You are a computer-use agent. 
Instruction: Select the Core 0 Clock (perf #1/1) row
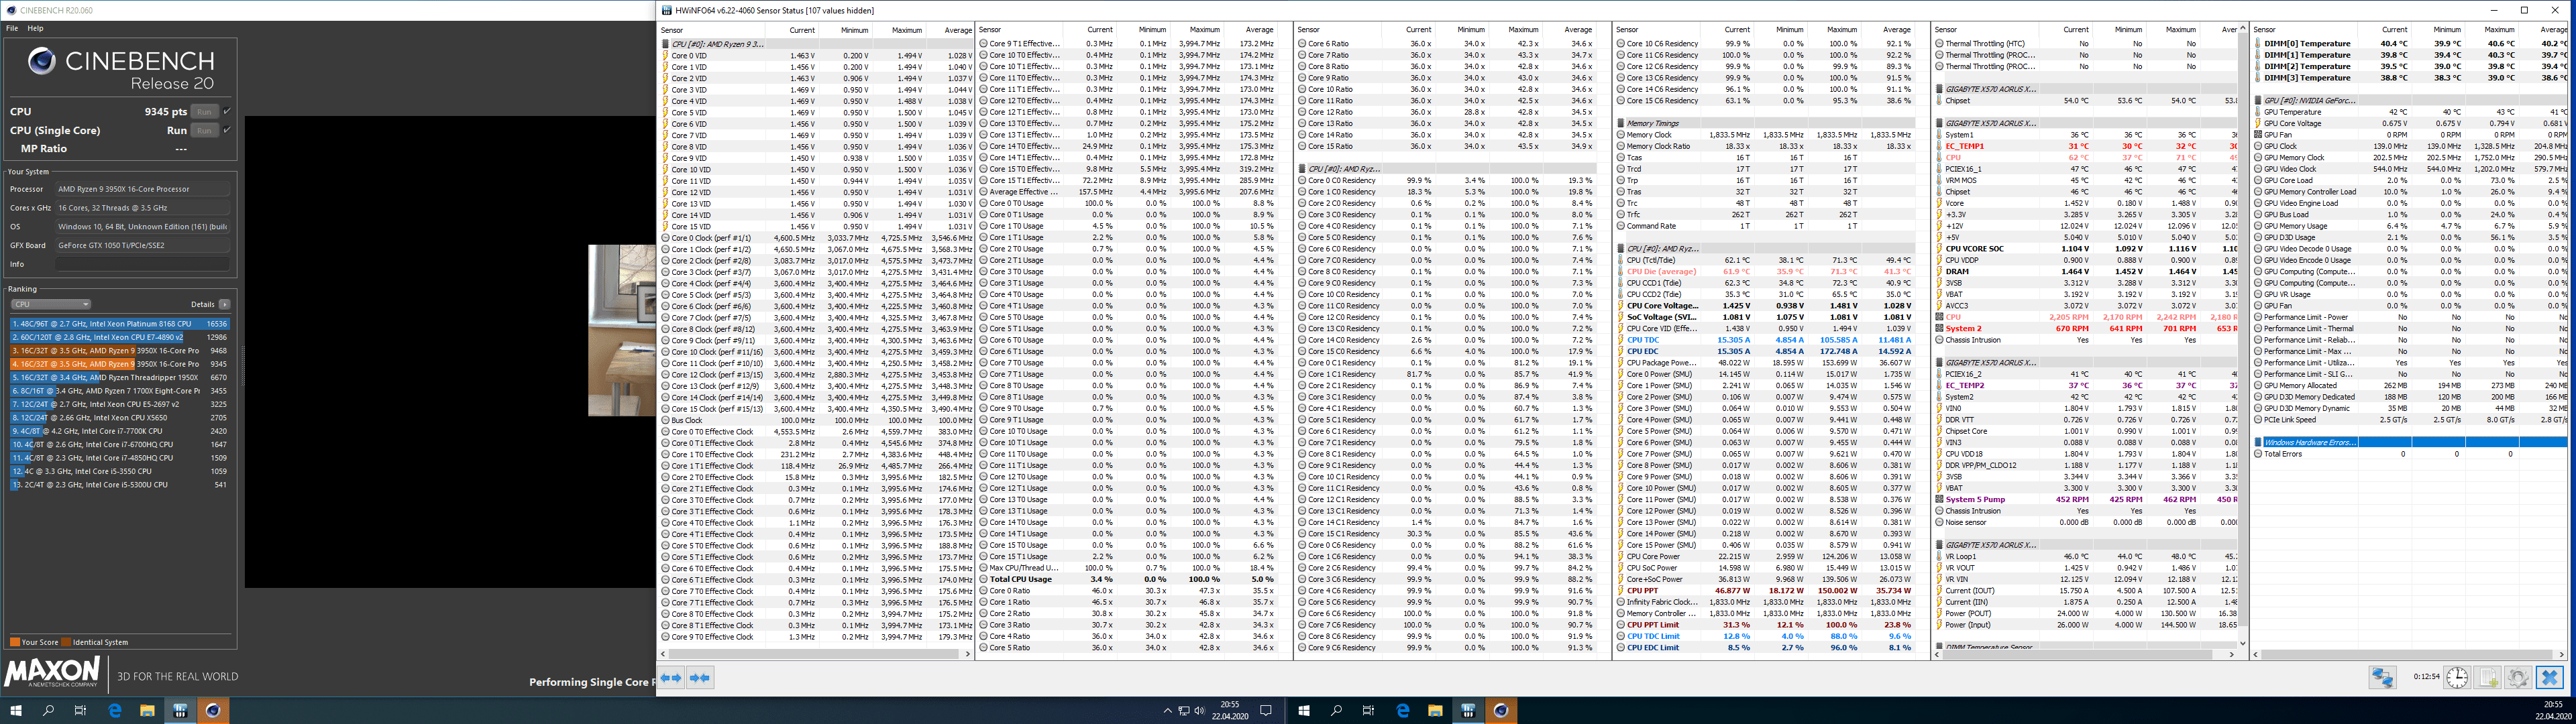[815, 238]
